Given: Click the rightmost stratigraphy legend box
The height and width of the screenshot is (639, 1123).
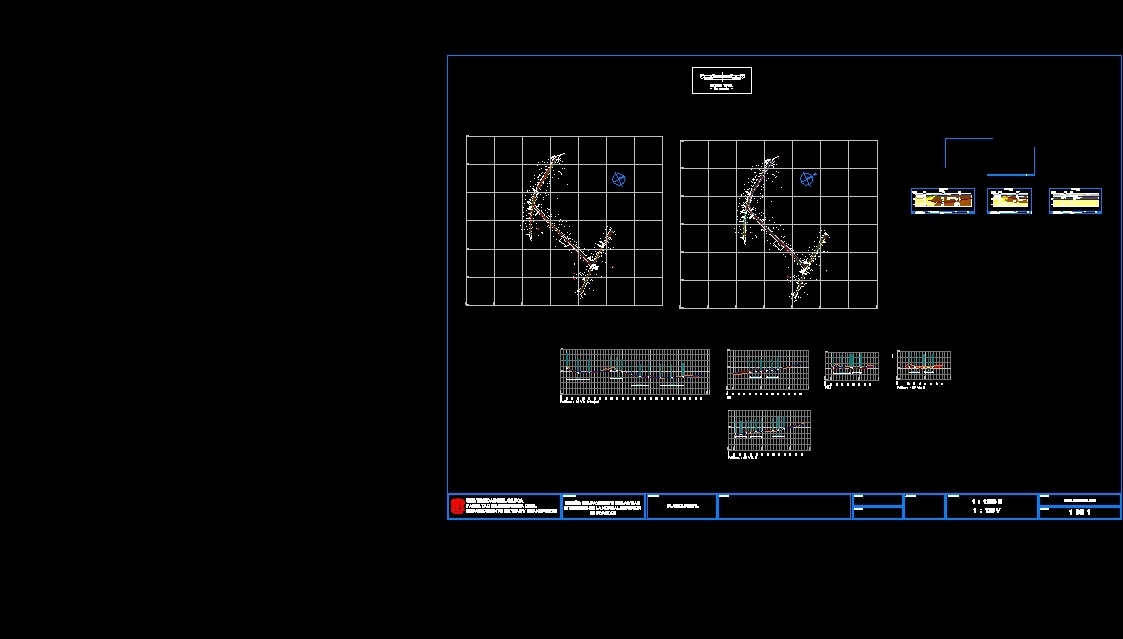Looking at the screenshot, I should coord(1074,200).
